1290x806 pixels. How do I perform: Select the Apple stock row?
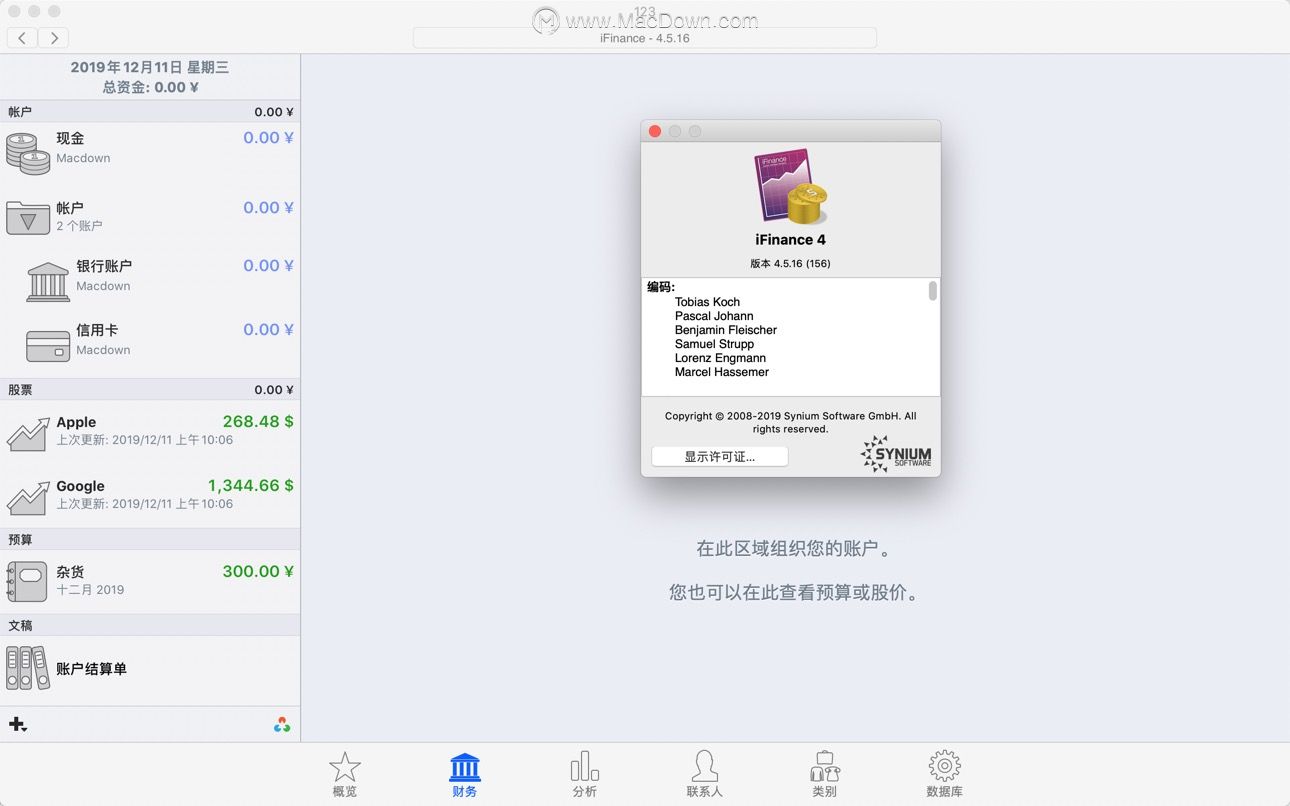(150, 432)
